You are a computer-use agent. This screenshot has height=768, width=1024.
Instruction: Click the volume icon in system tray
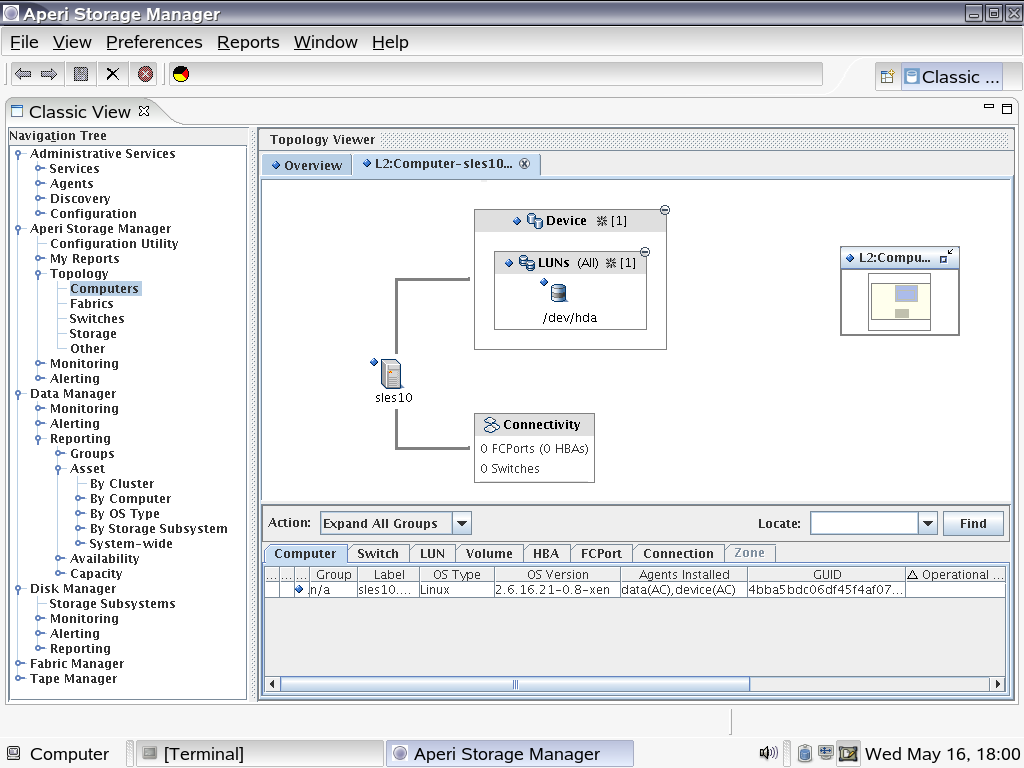pyautogui.click(x=768, y=753)
